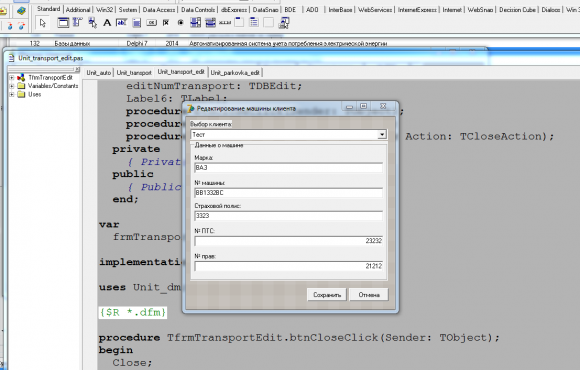Open the Выбор клиента combo box dropdown
The image size is (580, 370).
coord(382,135)
